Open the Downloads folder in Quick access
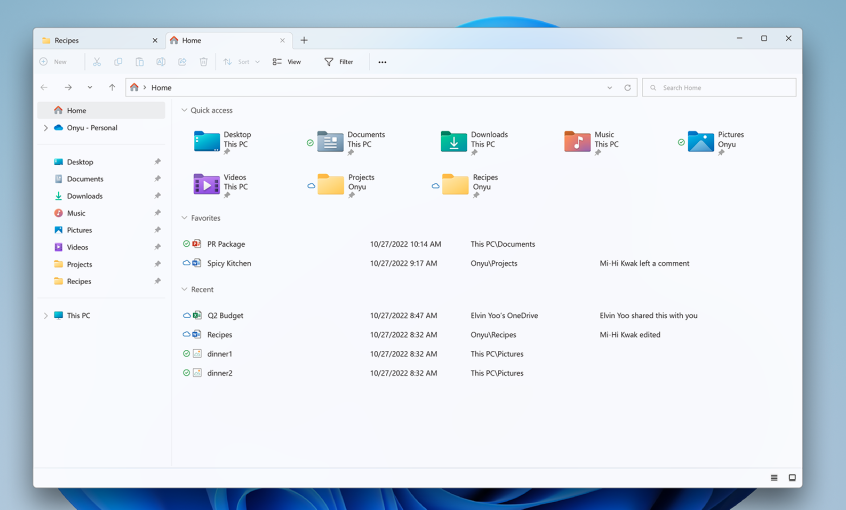This screenshot has height=510, width=846. pos(454,141)
